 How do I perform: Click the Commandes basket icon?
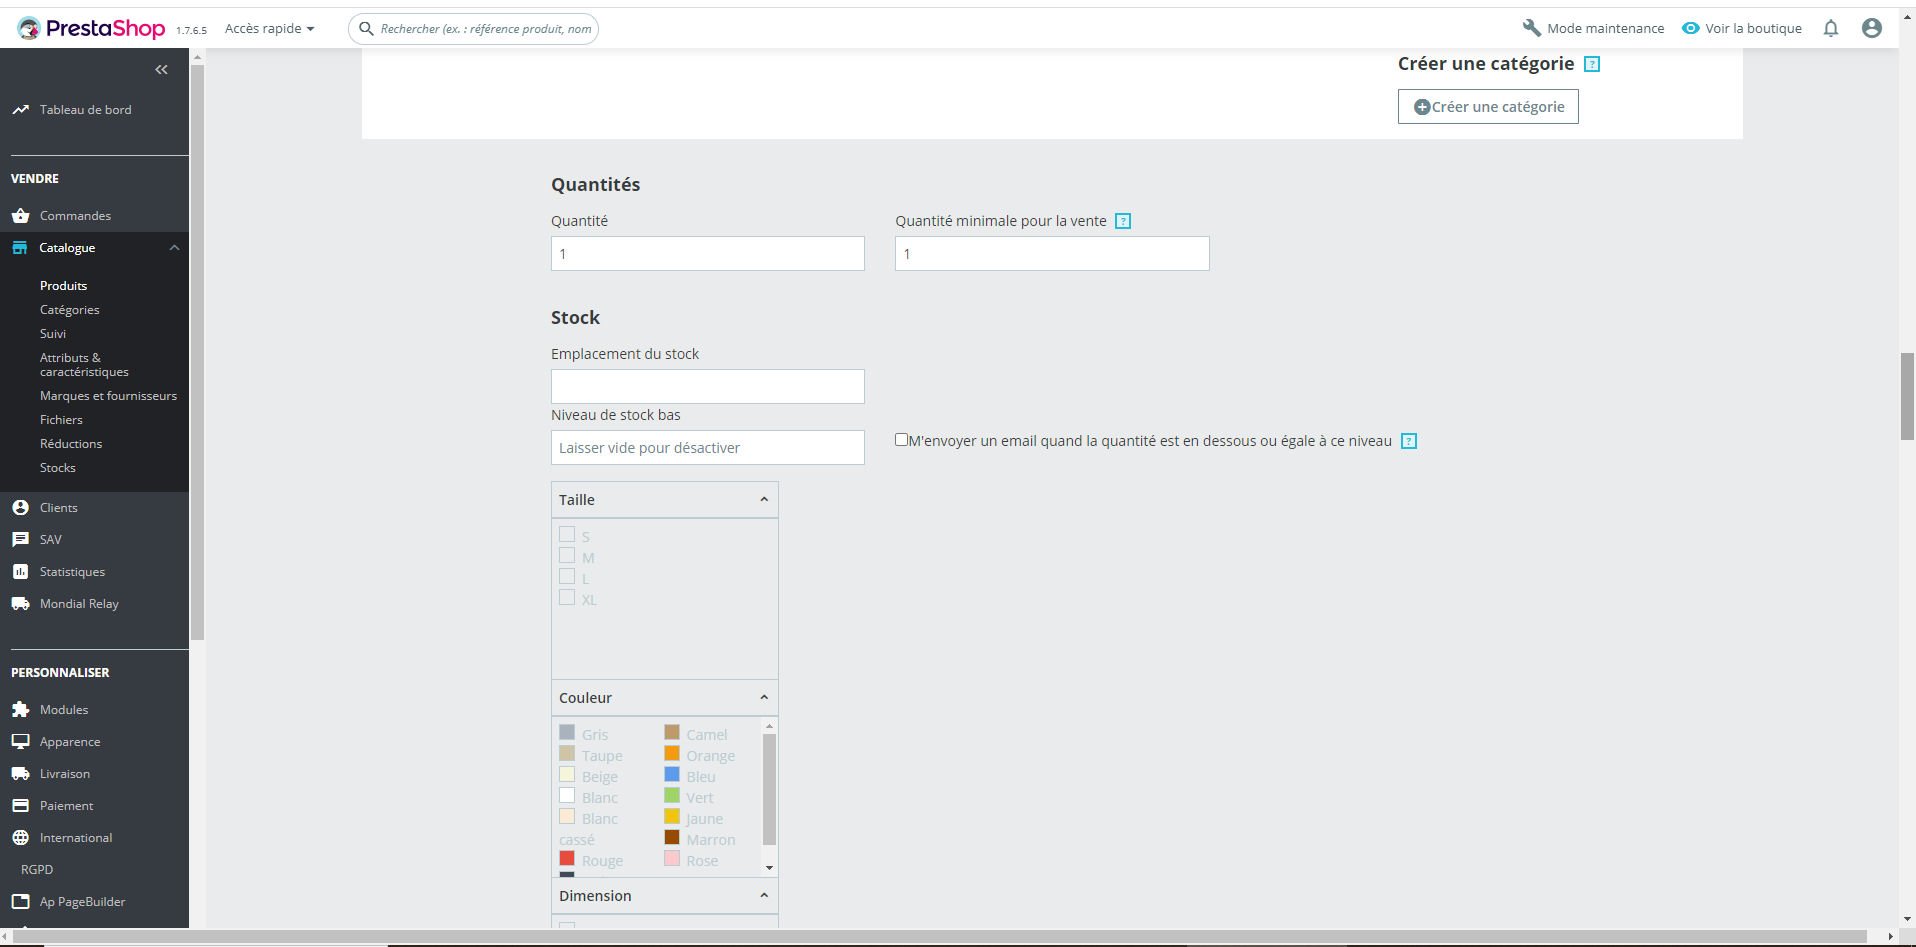[x=20, y=216]
